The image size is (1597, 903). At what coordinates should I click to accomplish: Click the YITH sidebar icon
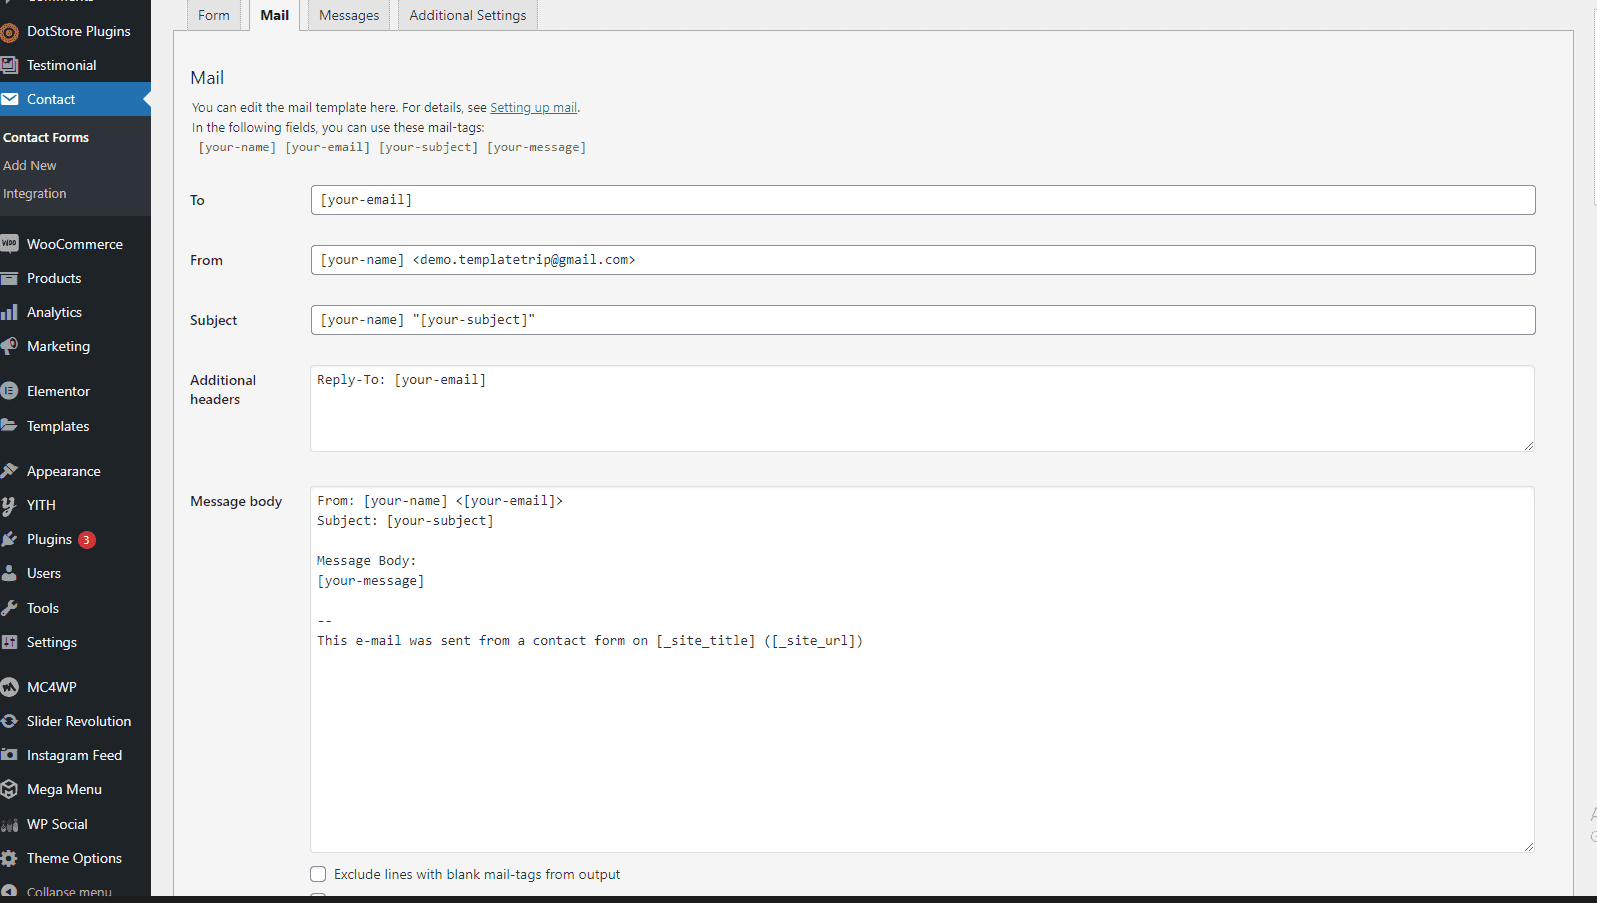click(9, 505)
